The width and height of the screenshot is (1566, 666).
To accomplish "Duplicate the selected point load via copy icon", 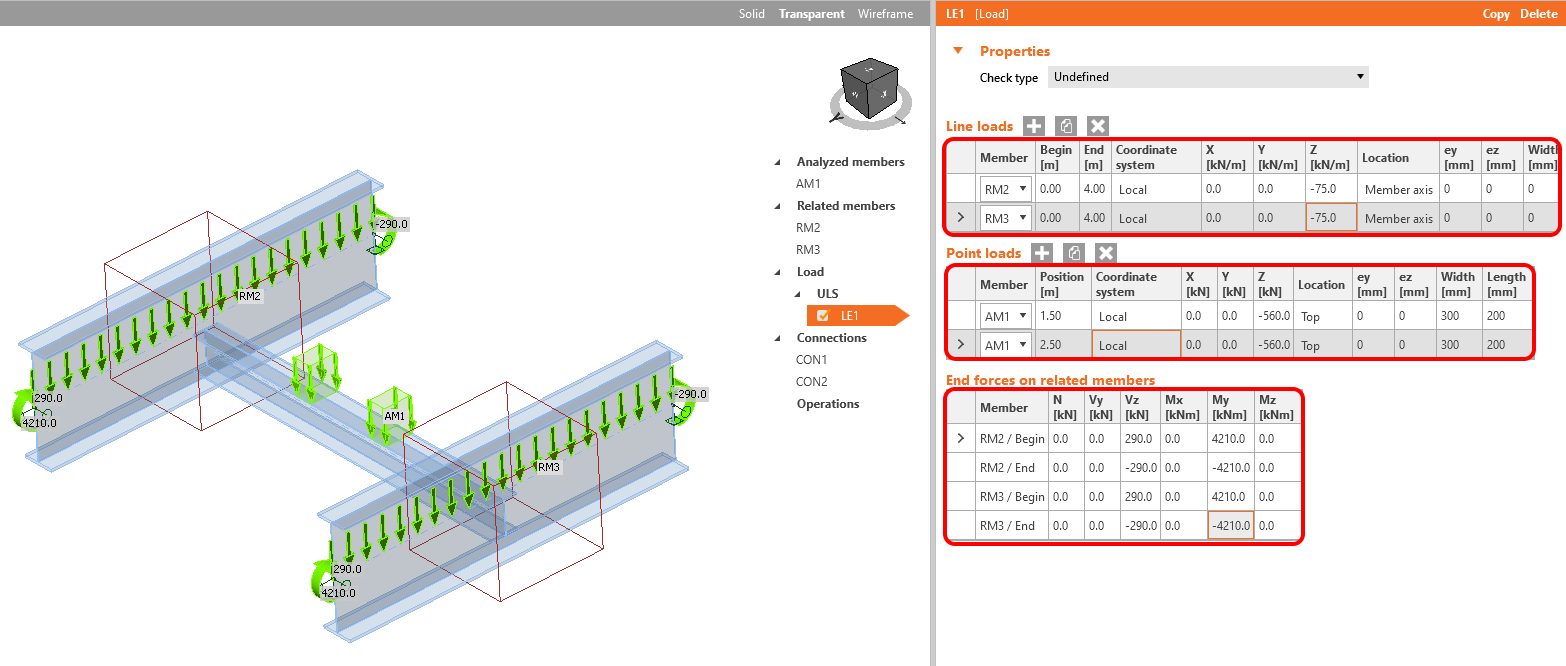I will tap(1072, 252).
